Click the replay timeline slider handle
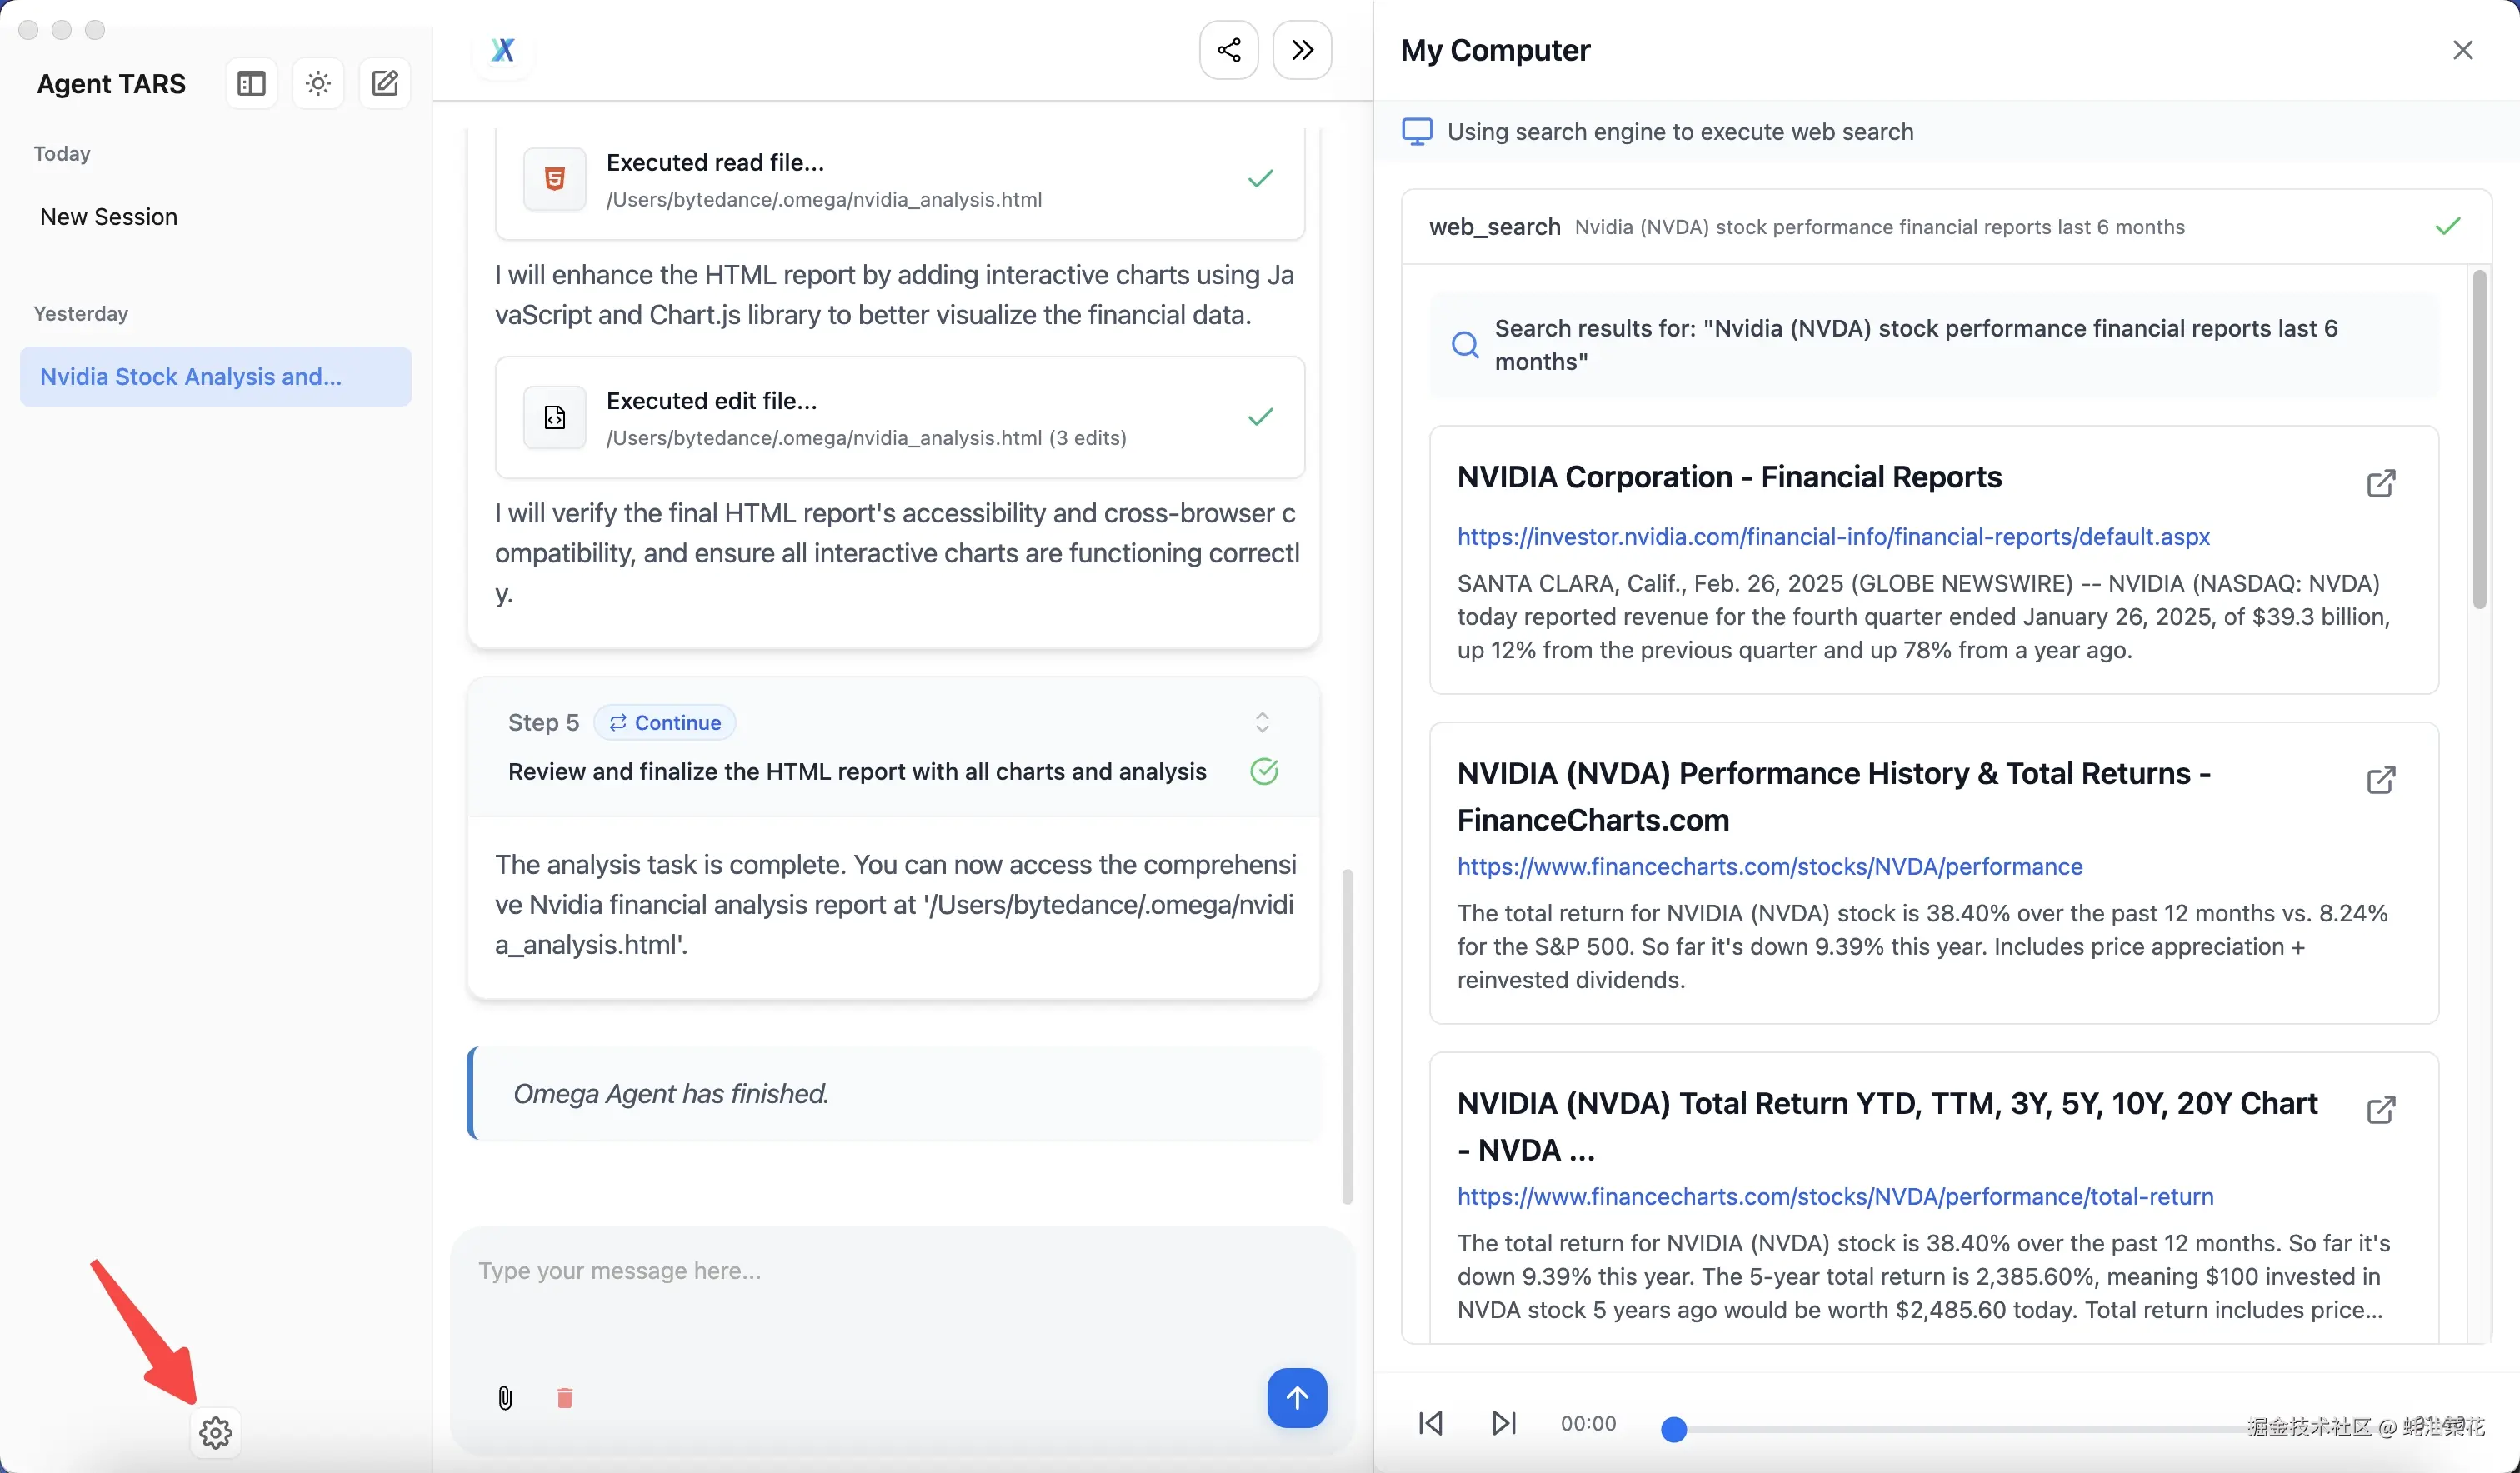This screenshot has width=2520, height=1473. [x=1673, y=1429]
